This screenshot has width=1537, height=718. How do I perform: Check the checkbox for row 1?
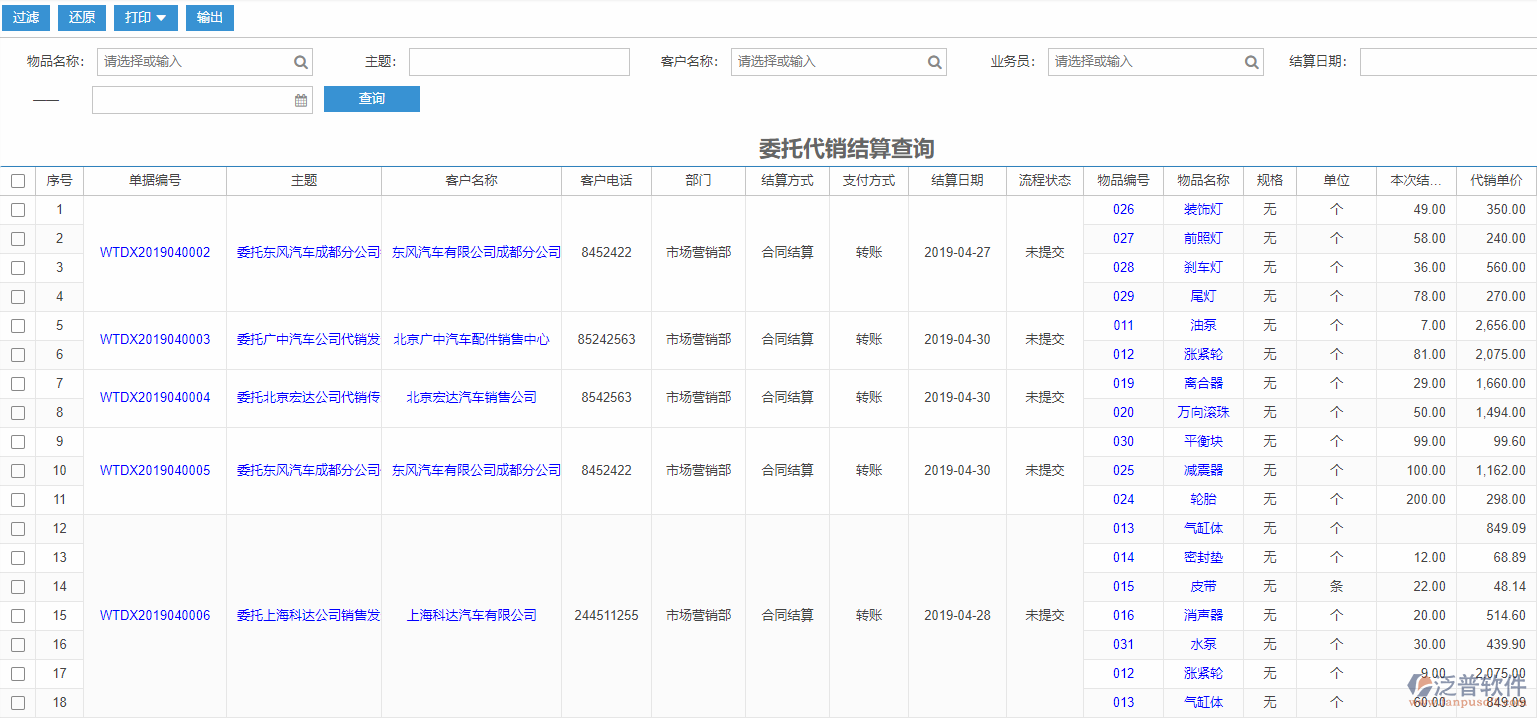[17, 209]
